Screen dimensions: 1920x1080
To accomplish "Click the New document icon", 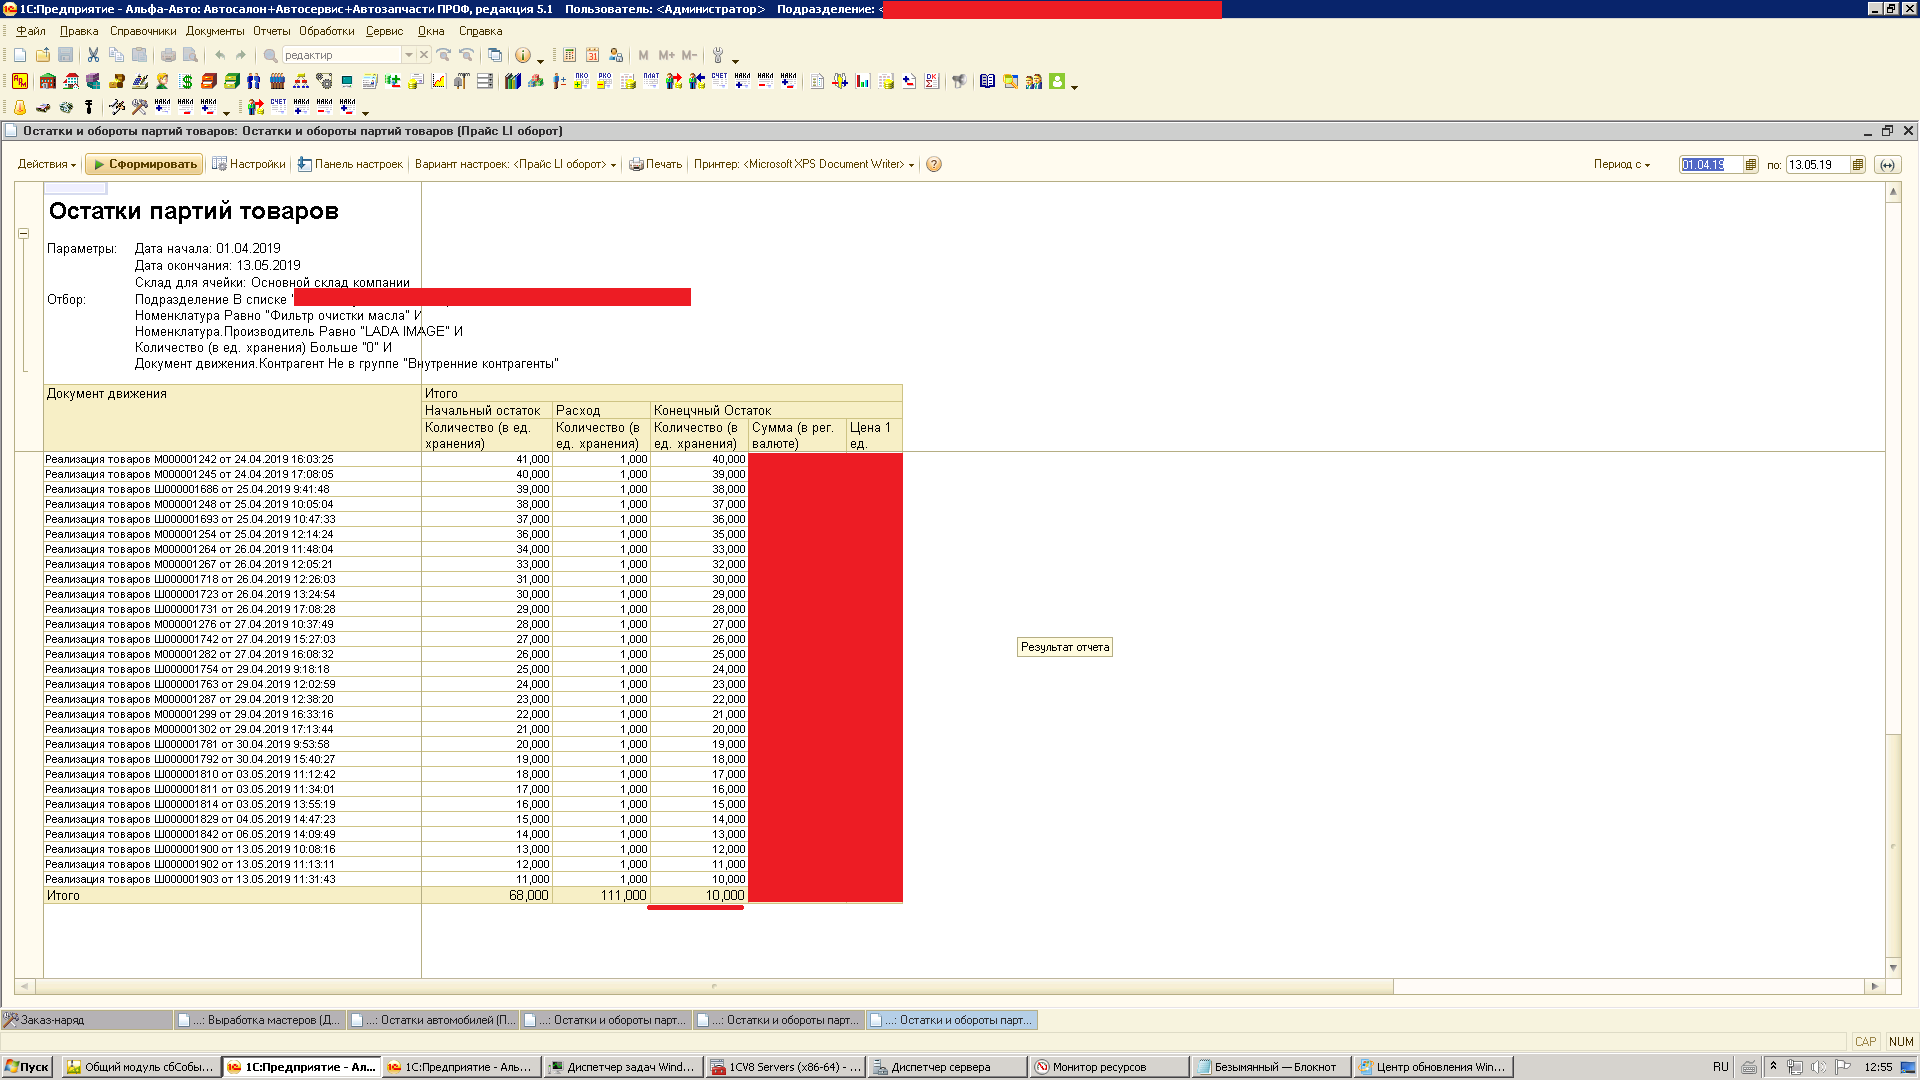I will point(20,55).
